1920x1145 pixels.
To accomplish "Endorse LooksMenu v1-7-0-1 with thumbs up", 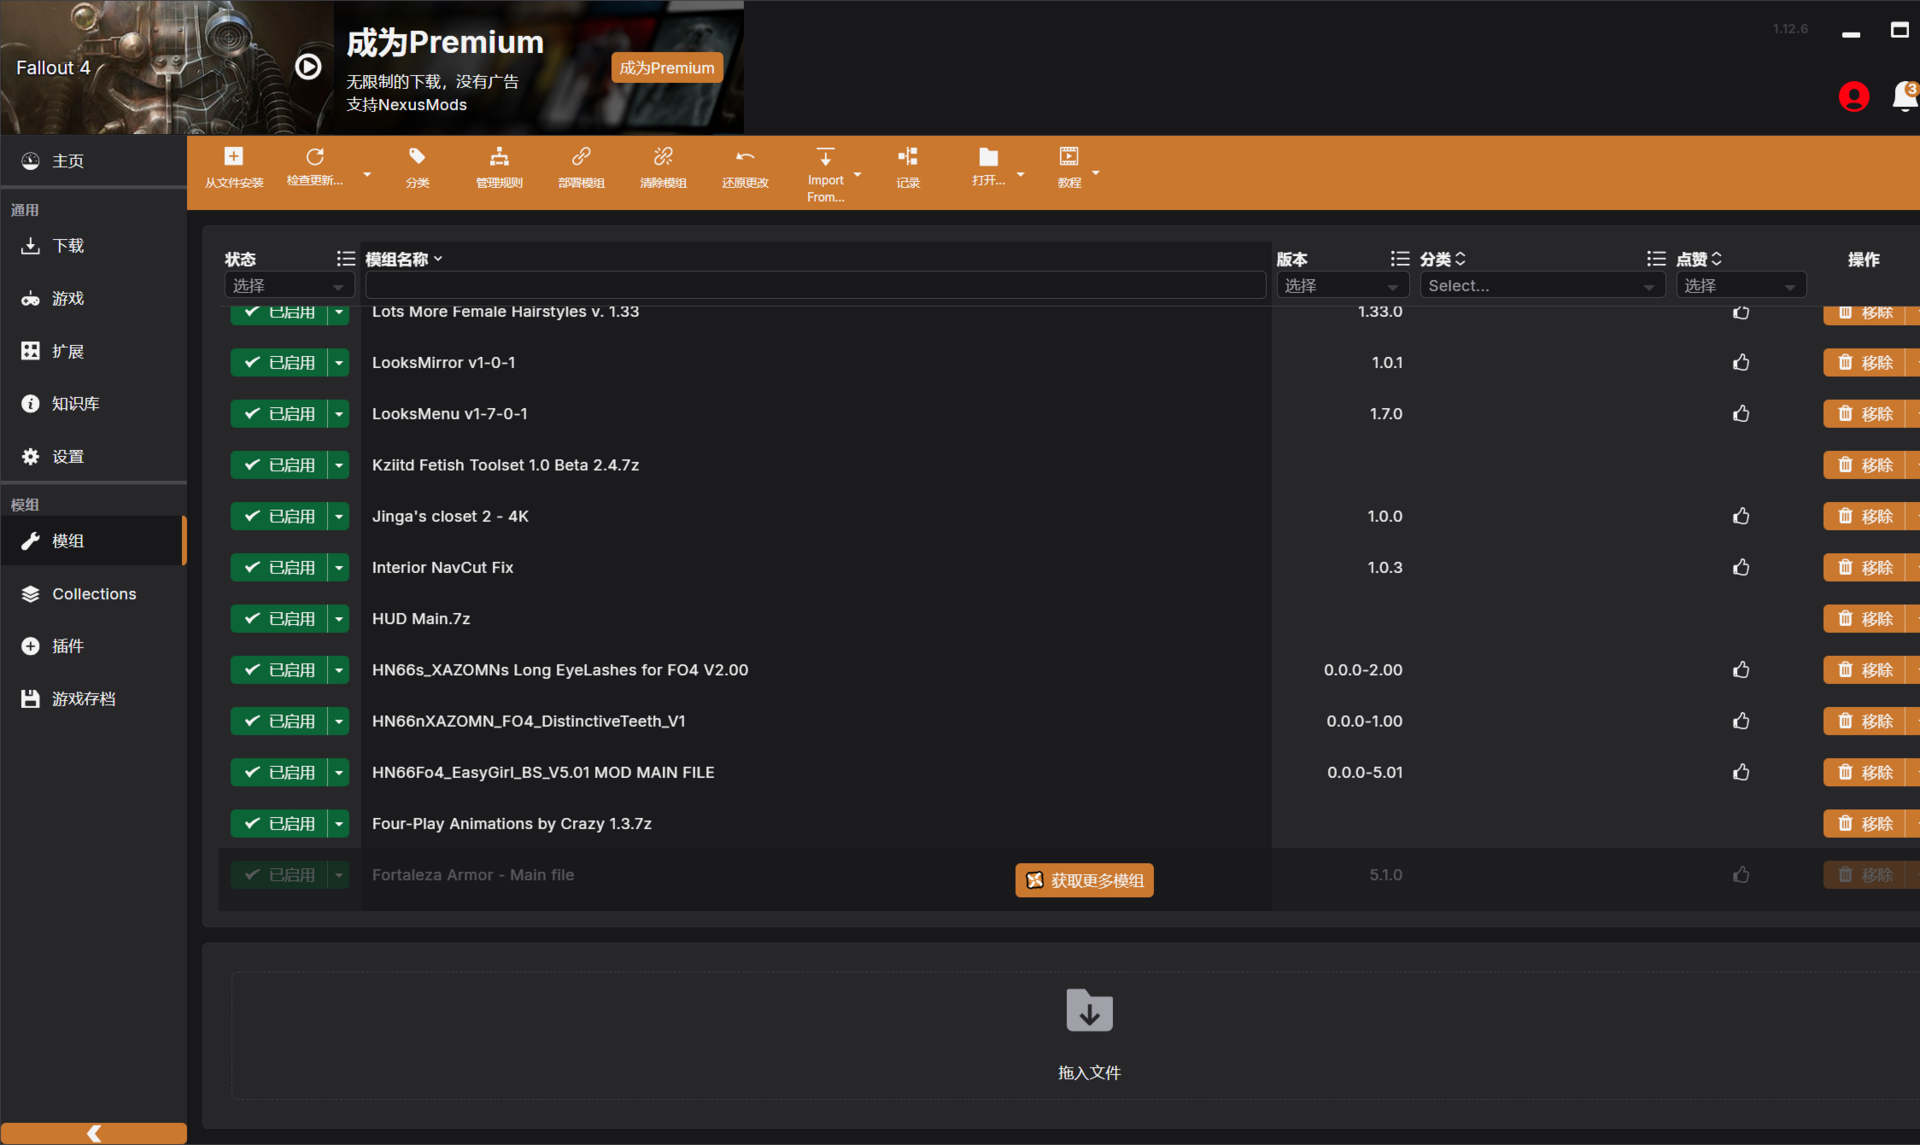I will [x=1741, y=413].
